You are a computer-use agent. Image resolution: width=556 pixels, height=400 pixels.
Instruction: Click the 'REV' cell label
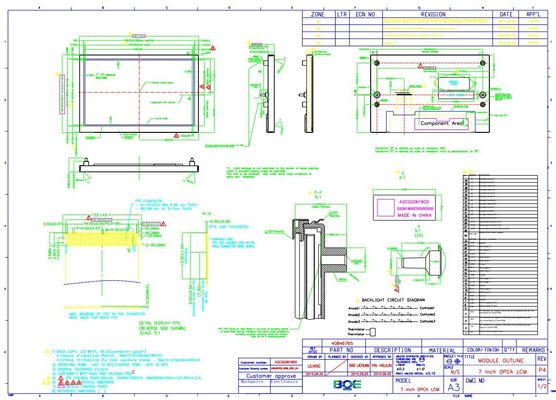click(542, 359)
